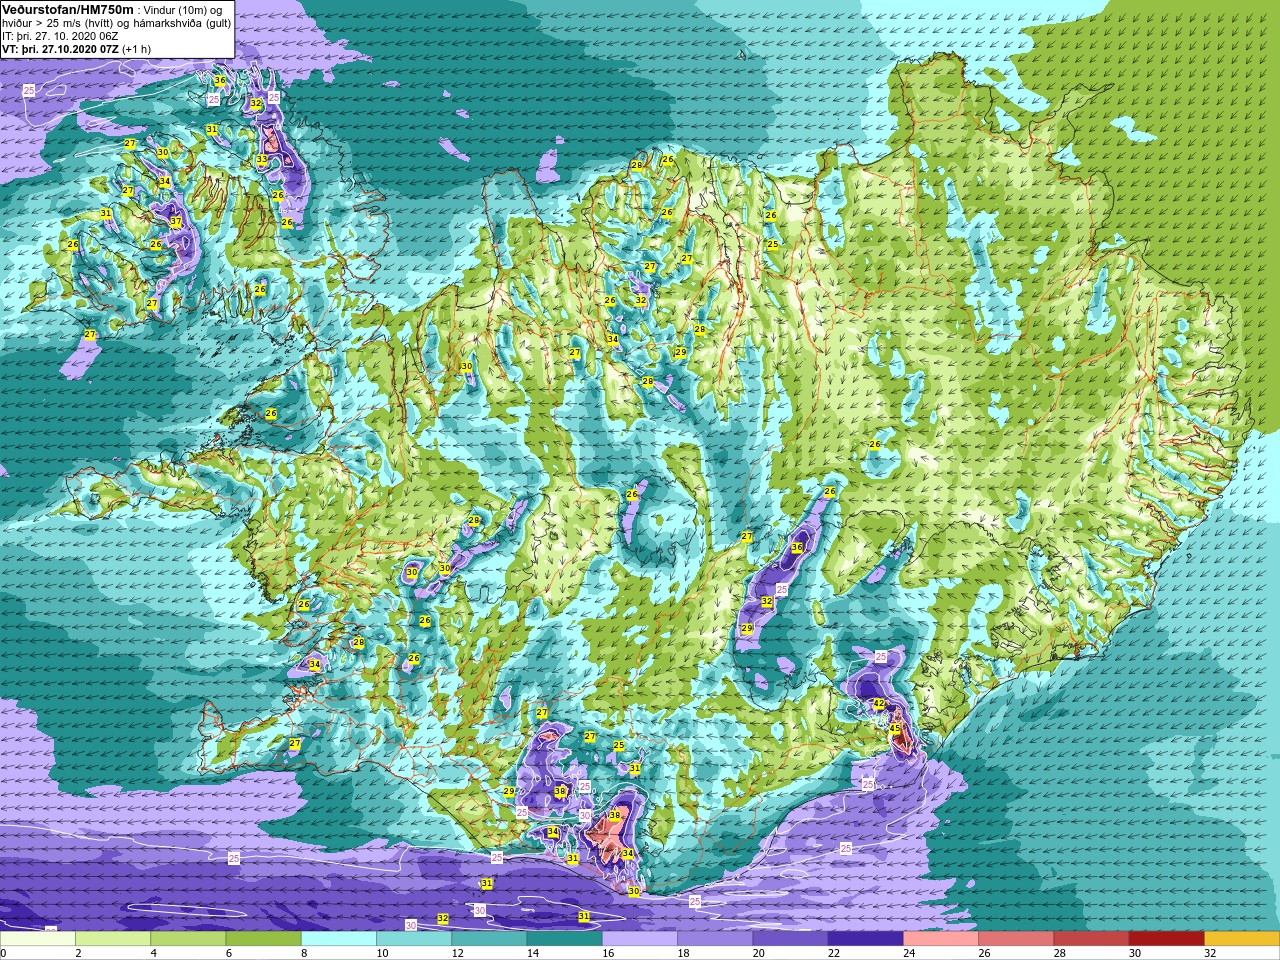Viewport: 1280px width, 960px height.
Task: Select the lavender 16–18 m/s legend swatch
Action: pos(640,939)
